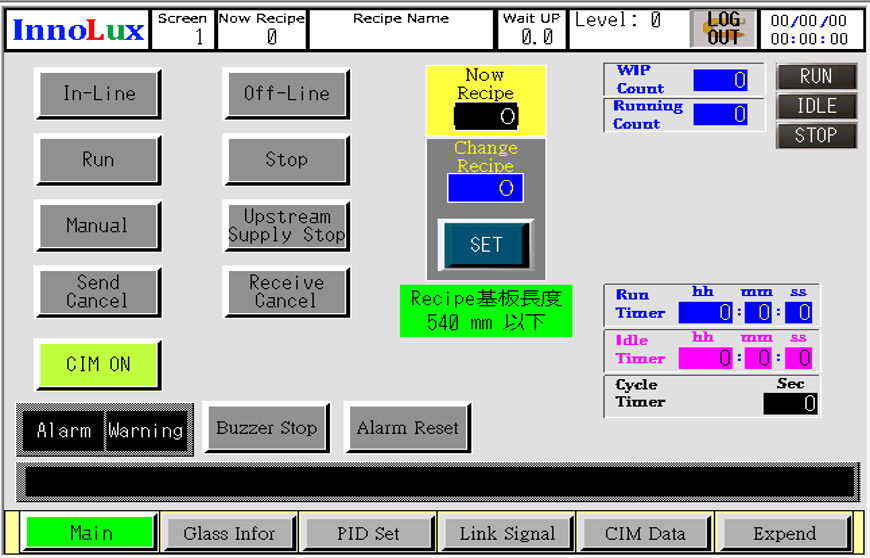
Task: Click the Warning indicator
Action: 146,431
